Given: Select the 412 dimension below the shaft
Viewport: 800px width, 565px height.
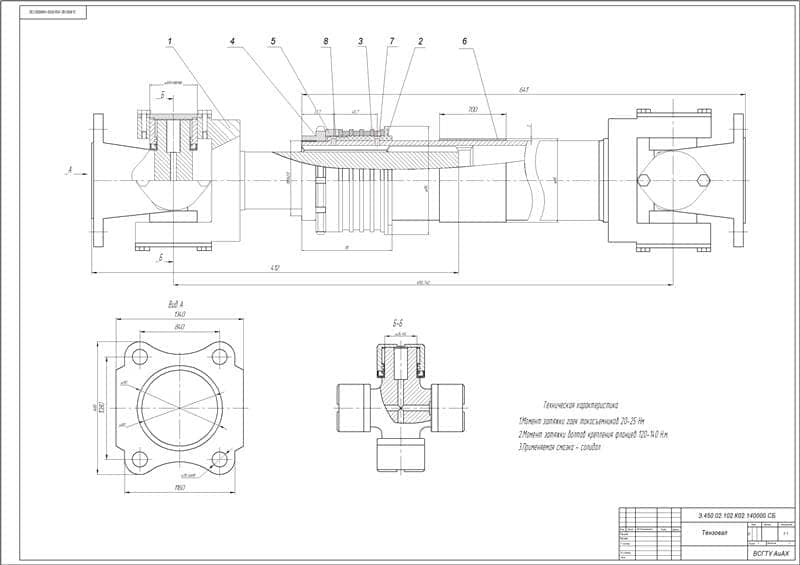Looking at the screenshot, I should (275, 268).
